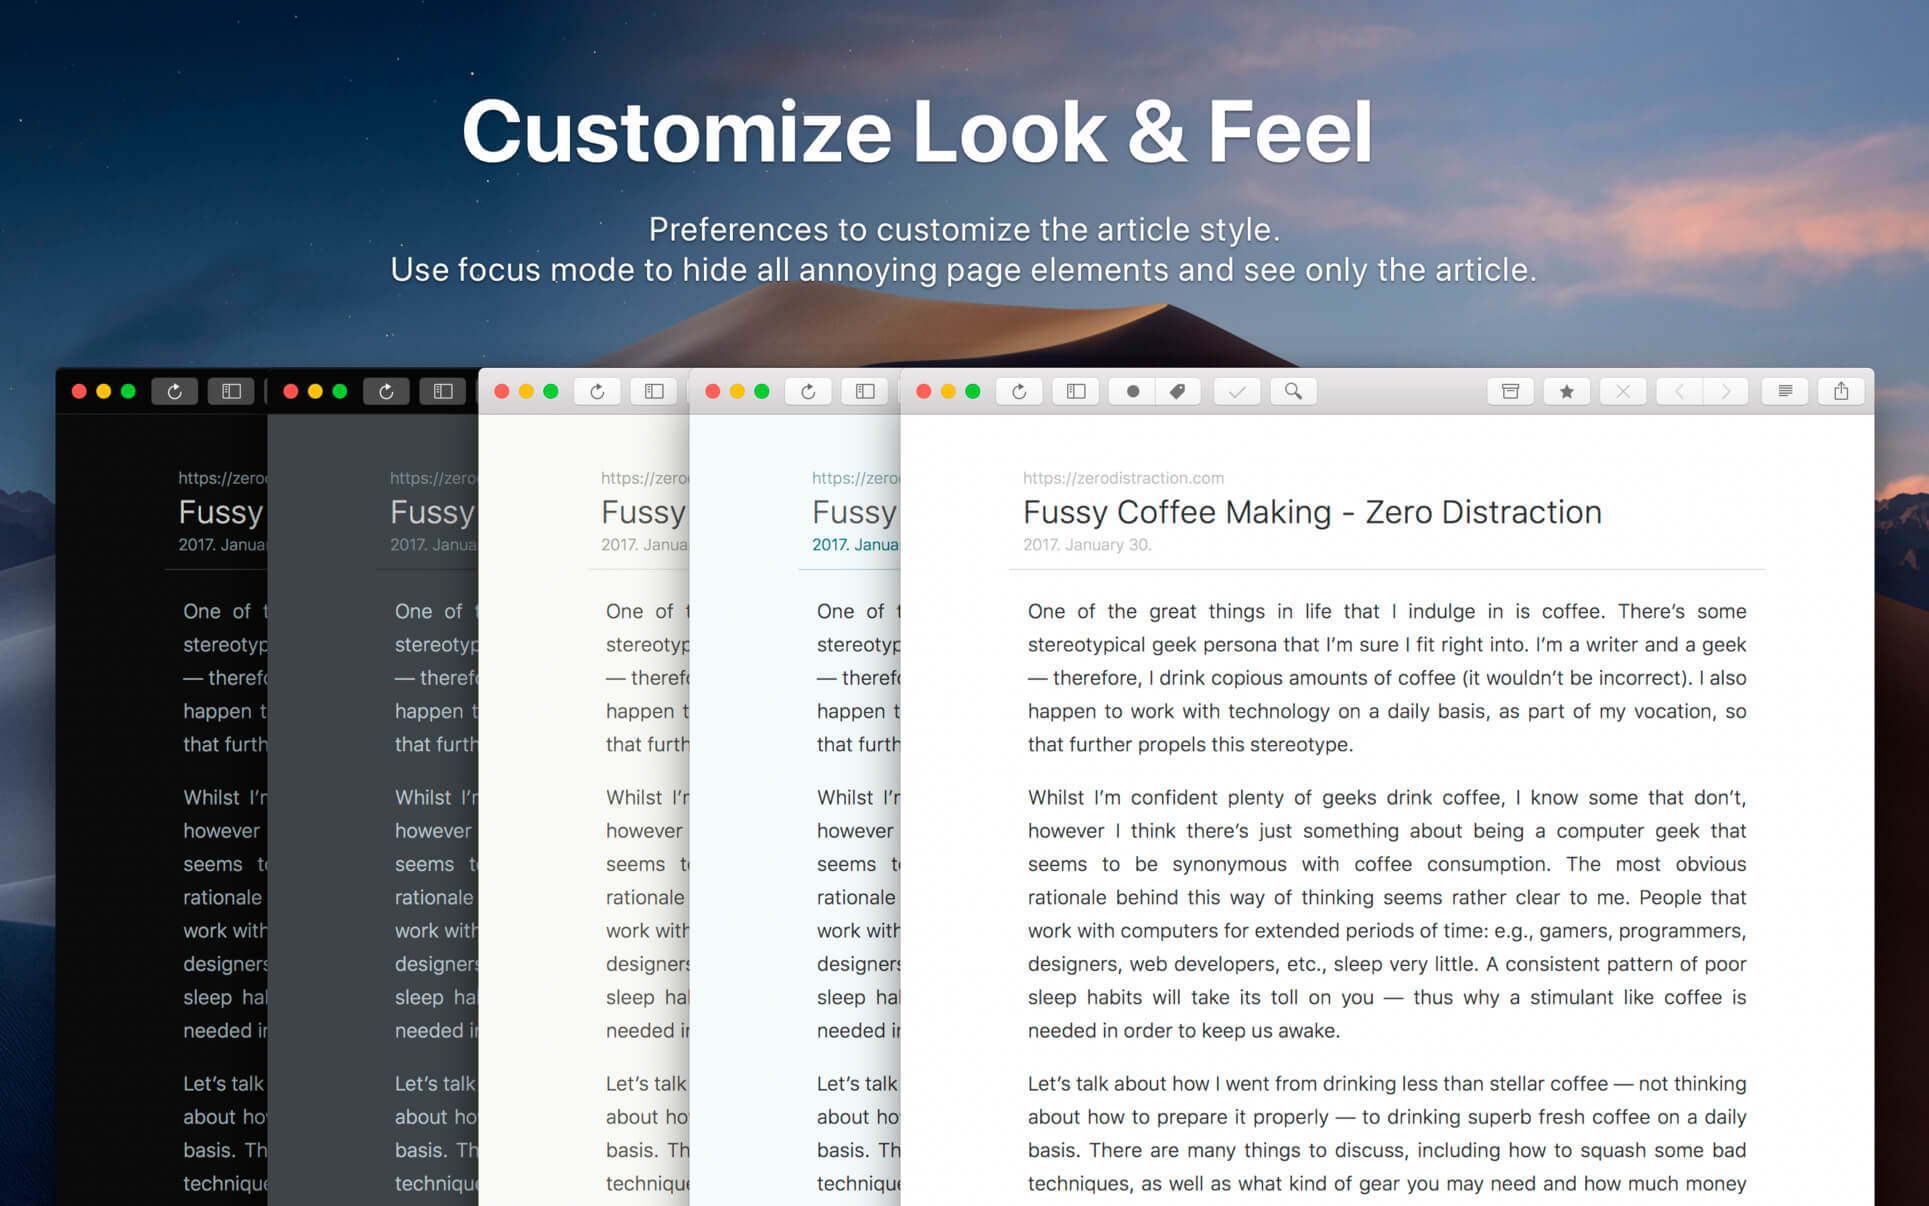Screen dimensions: 1929x1206
Task: Click the unread dot filter button
Action: pos(1132,391)
